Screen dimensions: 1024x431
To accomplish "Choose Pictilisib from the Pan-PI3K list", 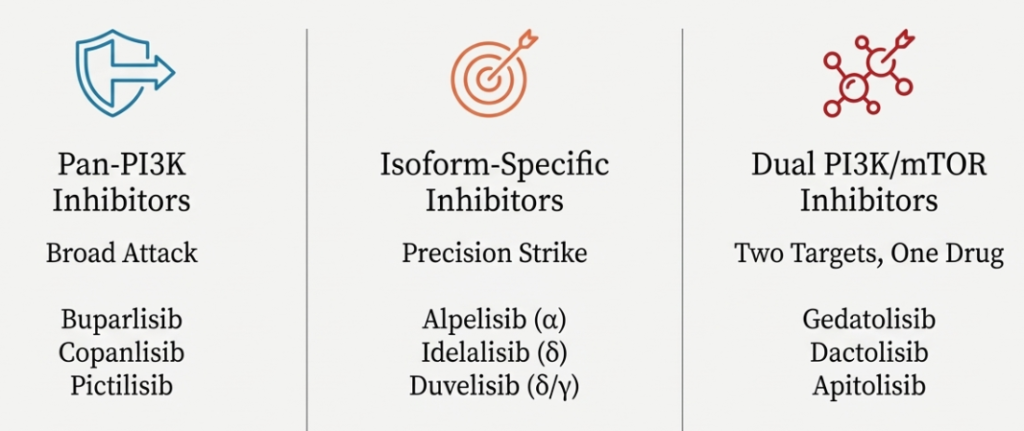I will pos(122,385).
